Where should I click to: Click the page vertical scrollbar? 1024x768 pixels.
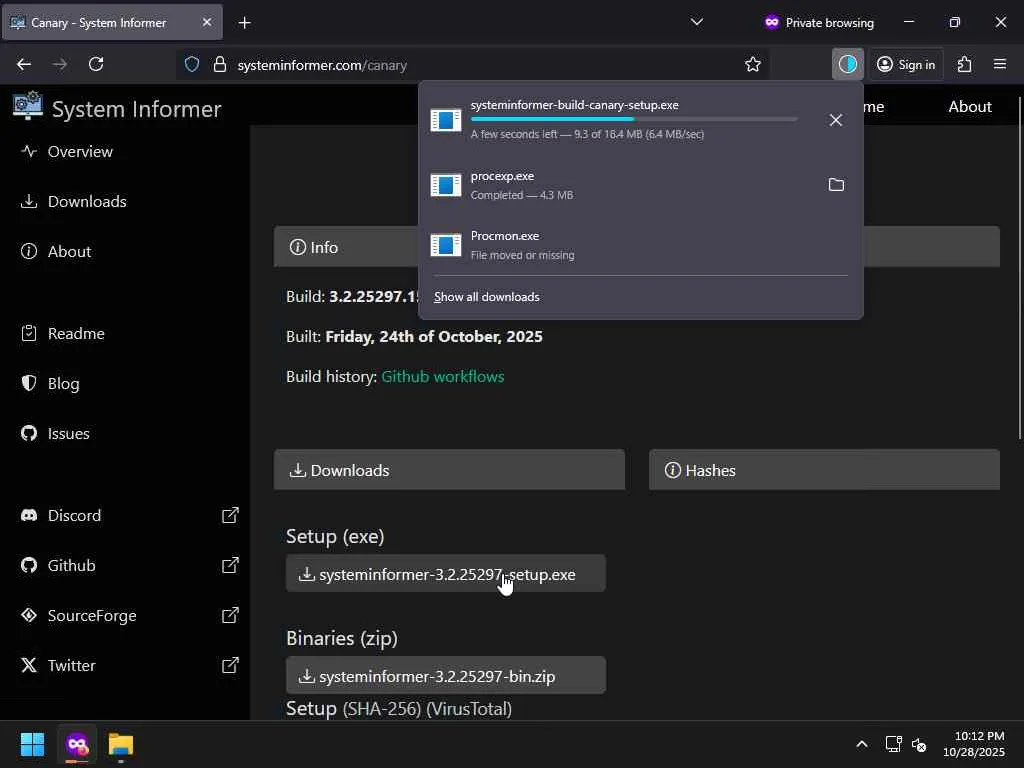(x=1019, y=268)
